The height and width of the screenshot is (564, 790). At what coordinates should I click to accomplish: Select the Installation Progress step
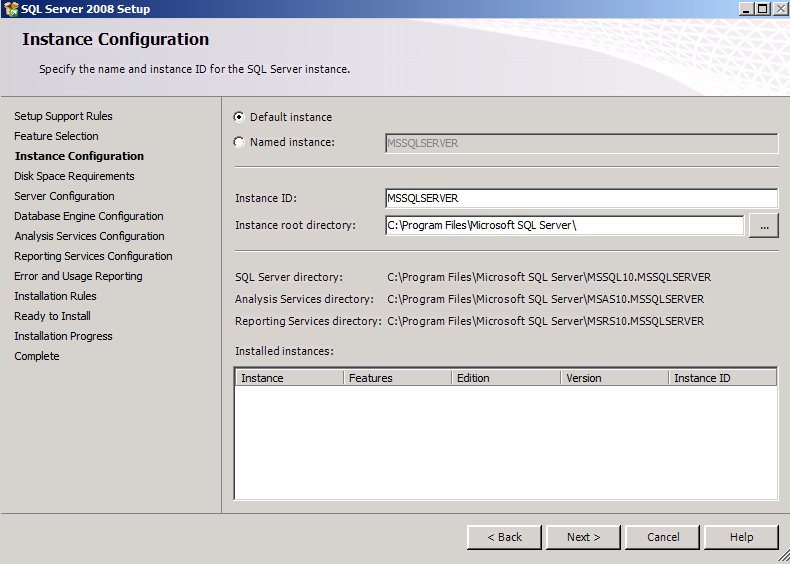(63, 336)
